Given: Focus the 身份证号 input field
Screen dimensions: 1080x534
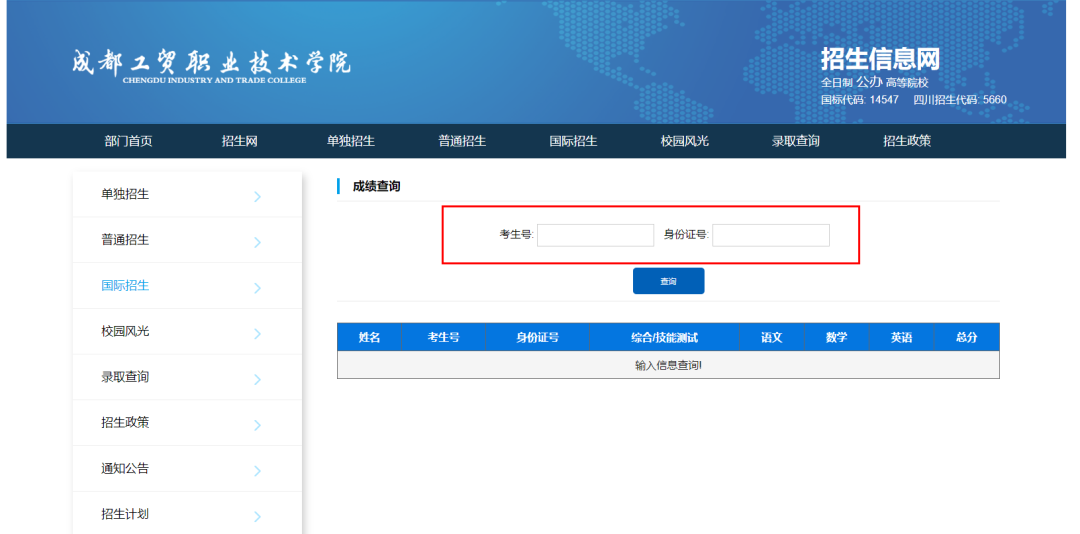Looking at the screenshot, I should coord(771,235).
